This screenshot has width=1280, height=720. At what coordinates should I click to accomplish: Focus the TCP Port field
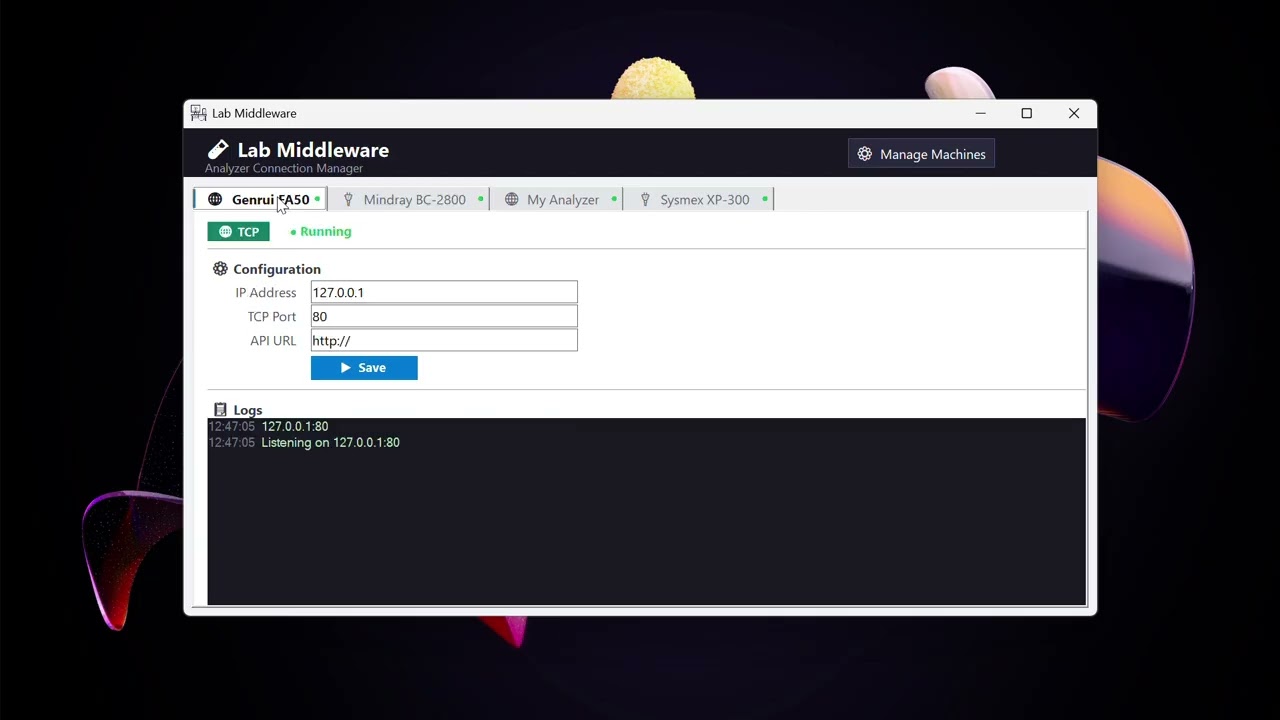444,316
